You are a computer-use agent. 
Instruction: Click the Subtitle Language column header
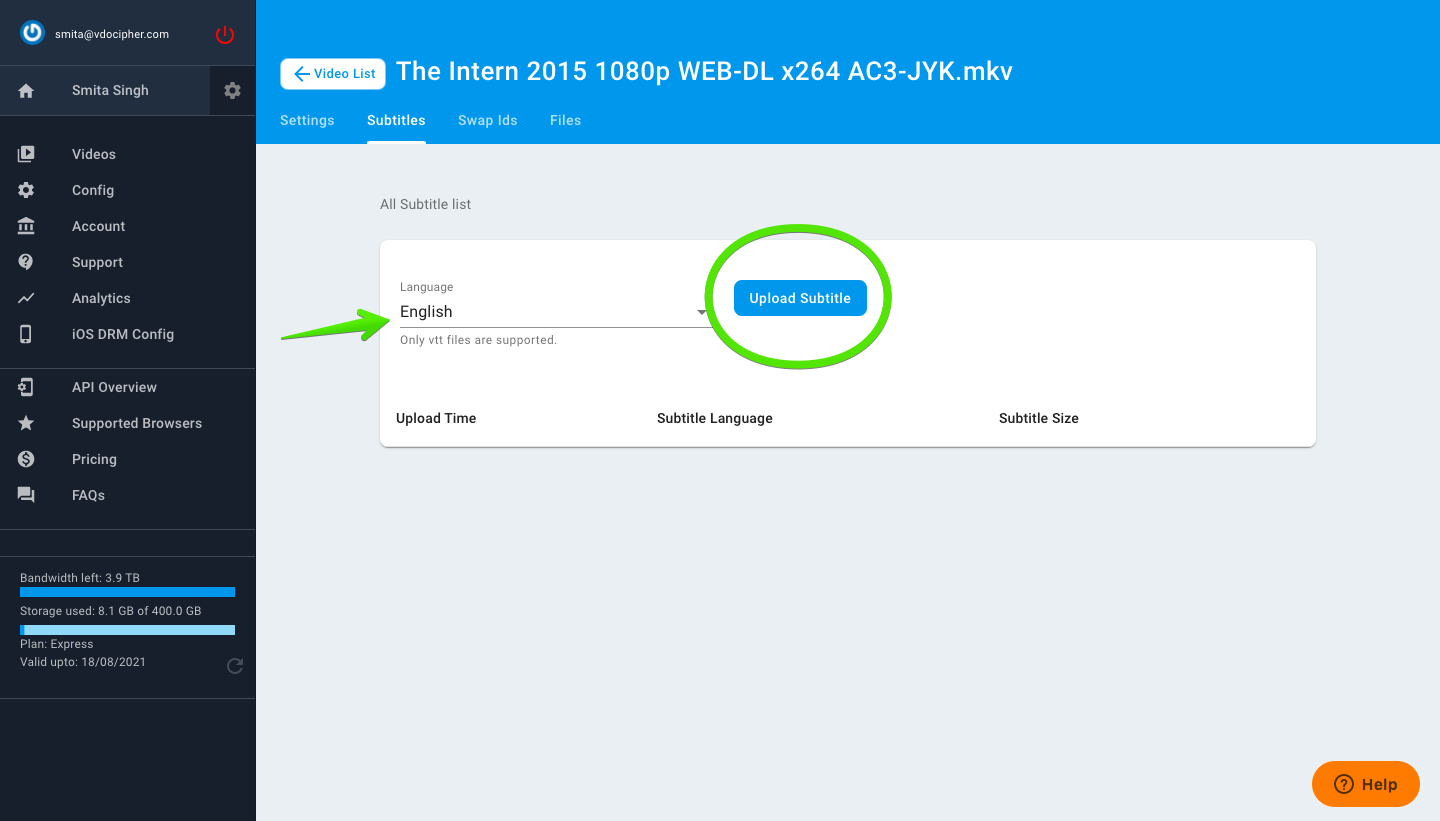point(715,418)
